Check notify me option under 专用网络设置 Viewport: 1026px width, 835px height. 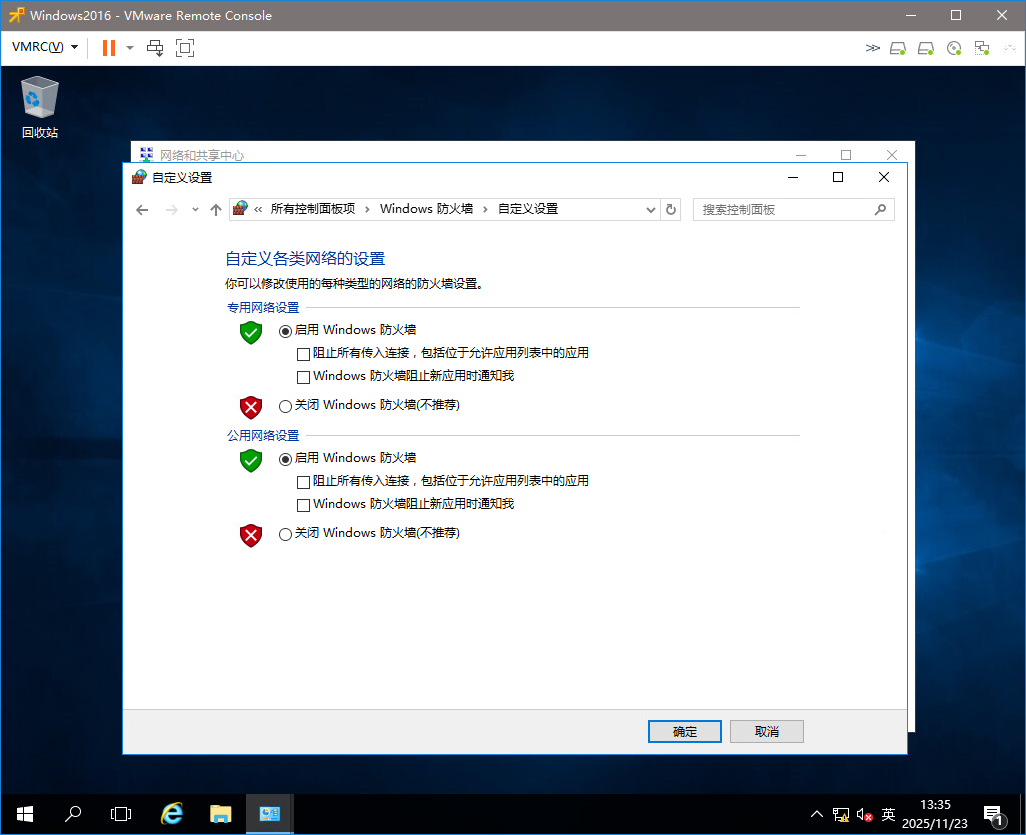pyautogui.click(x=303, y=378)
